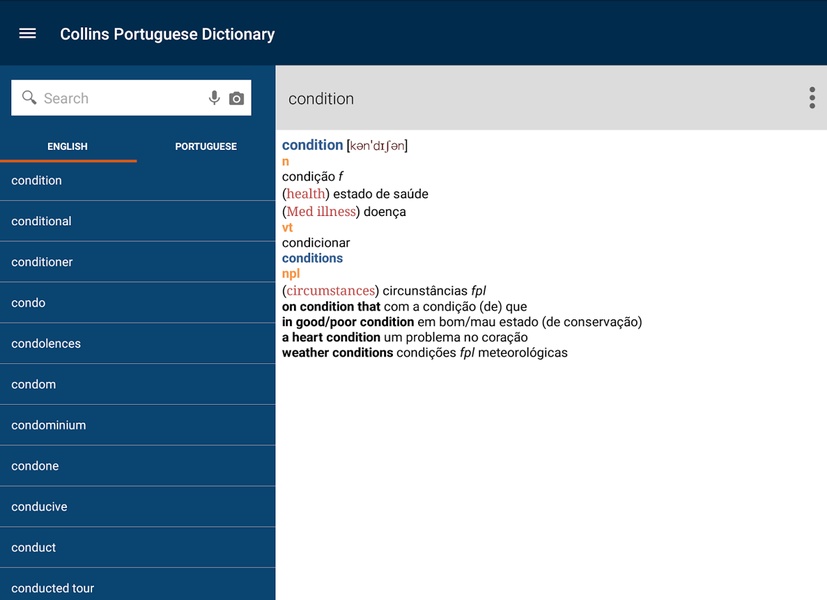Click the translation 'estado de saúde'
The width and height of the screenshot is (827, 600).
coord(380,194)
